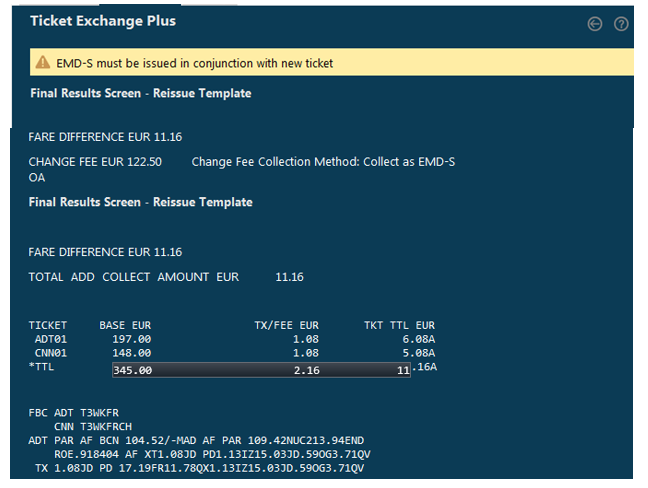Screen dimensions: 648x488
Task: Click the second Final Results Screen heading
Action: point(141,202)
